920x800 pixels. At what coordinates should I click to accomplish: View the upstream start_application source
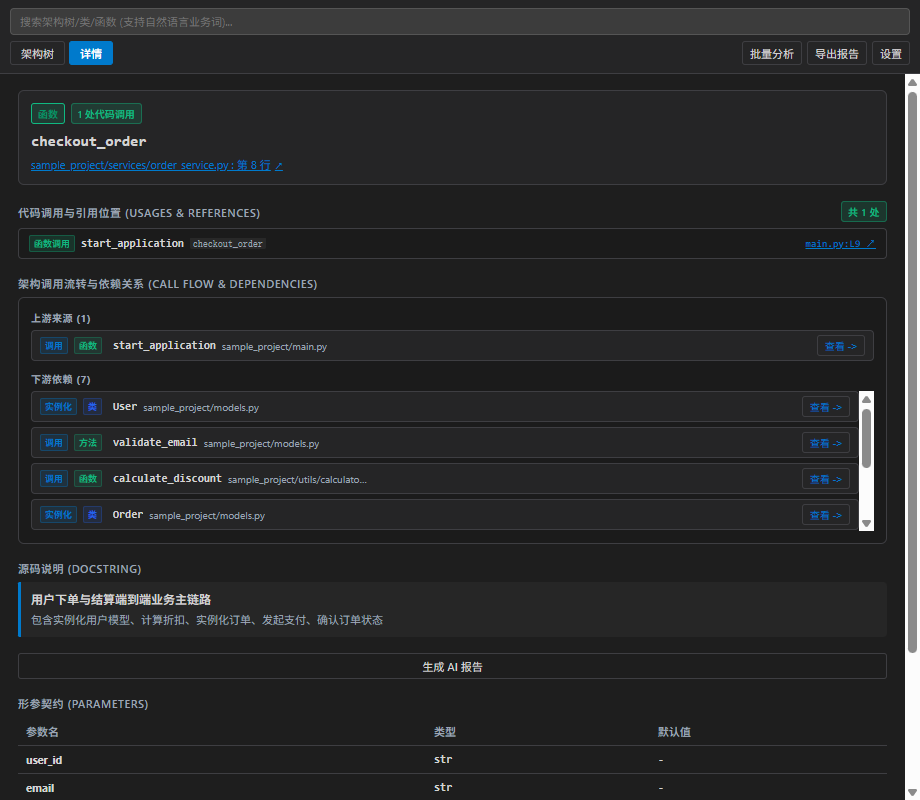point(841,346)
